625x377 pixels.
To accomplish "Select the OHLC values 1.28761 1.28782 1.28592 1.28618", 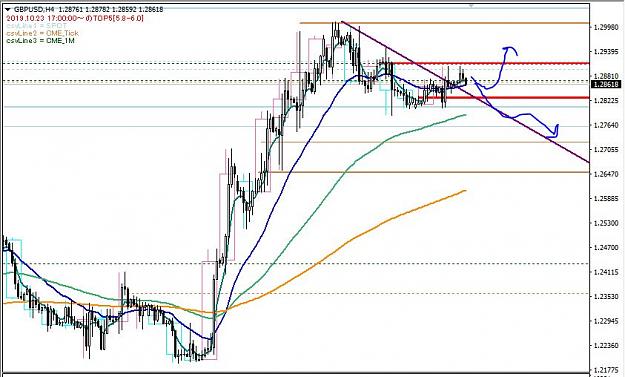I will pos(111,9).
